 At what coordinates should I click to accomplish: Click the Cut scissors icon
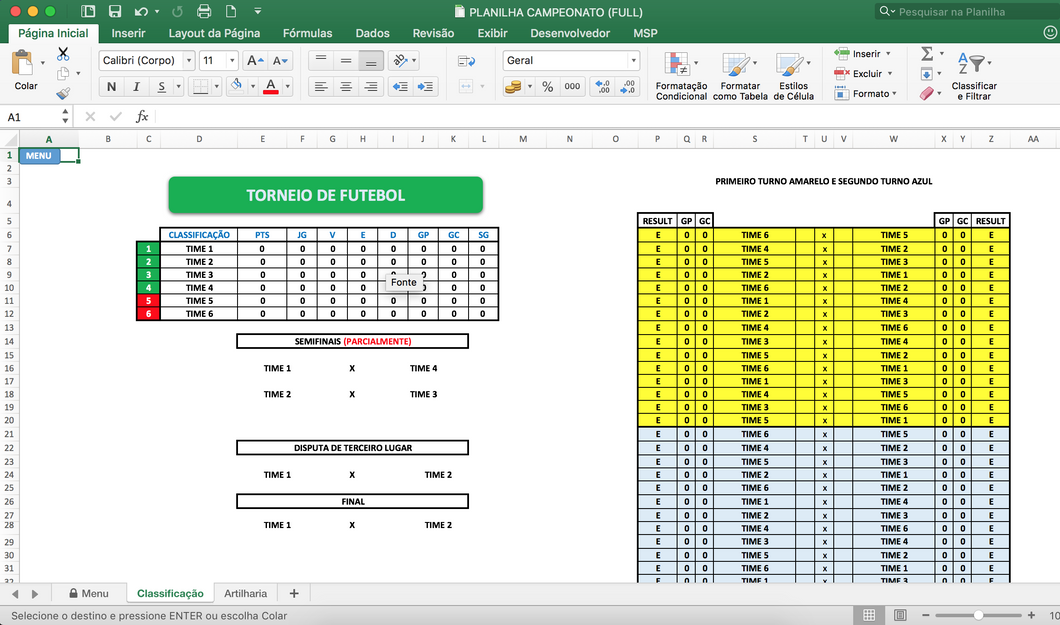tap(63, 53)
